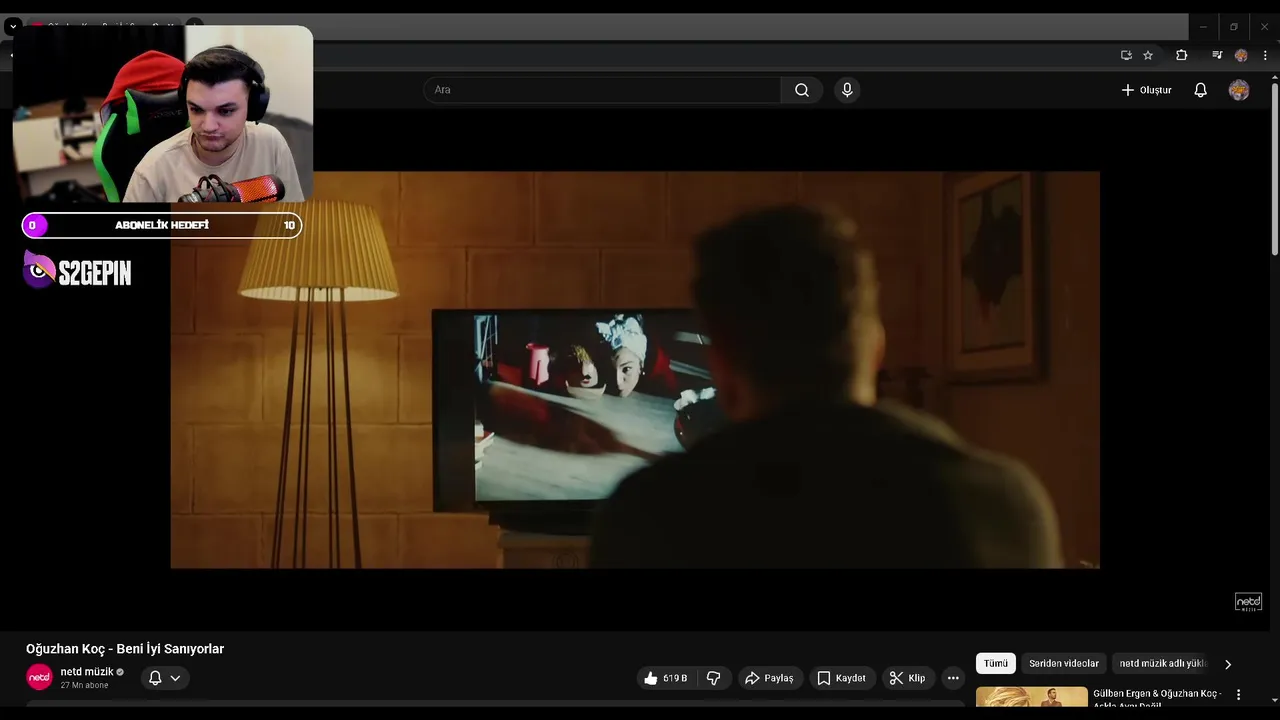
Task: Click the video player to pause playback
Action: [635, 370]
